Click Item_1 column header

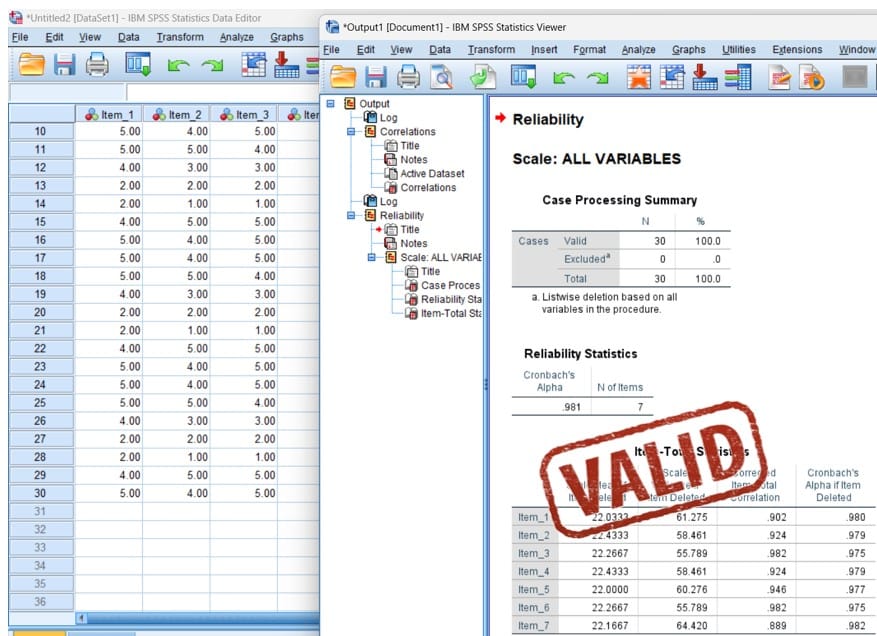point(109,115)
